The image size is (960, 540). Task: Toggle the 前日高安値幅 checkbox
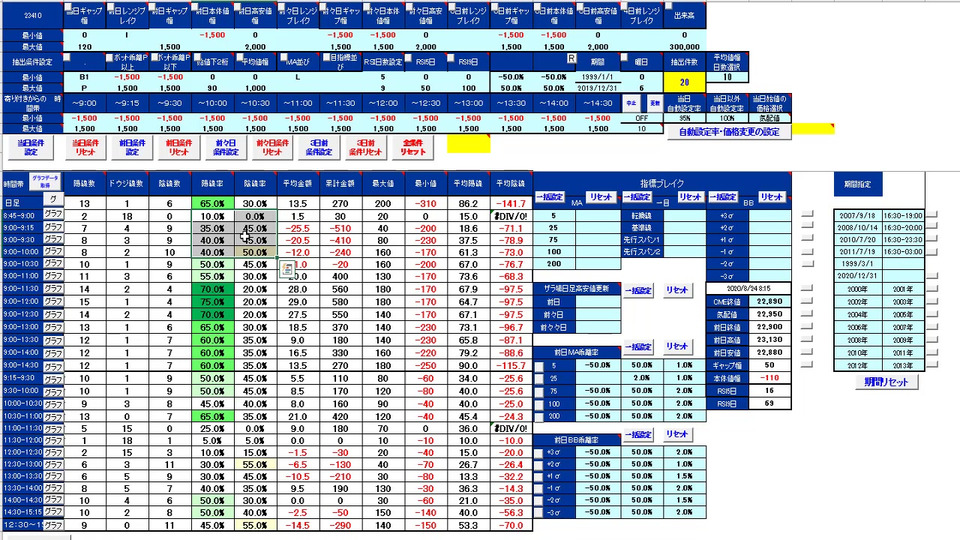coord(239,7)
